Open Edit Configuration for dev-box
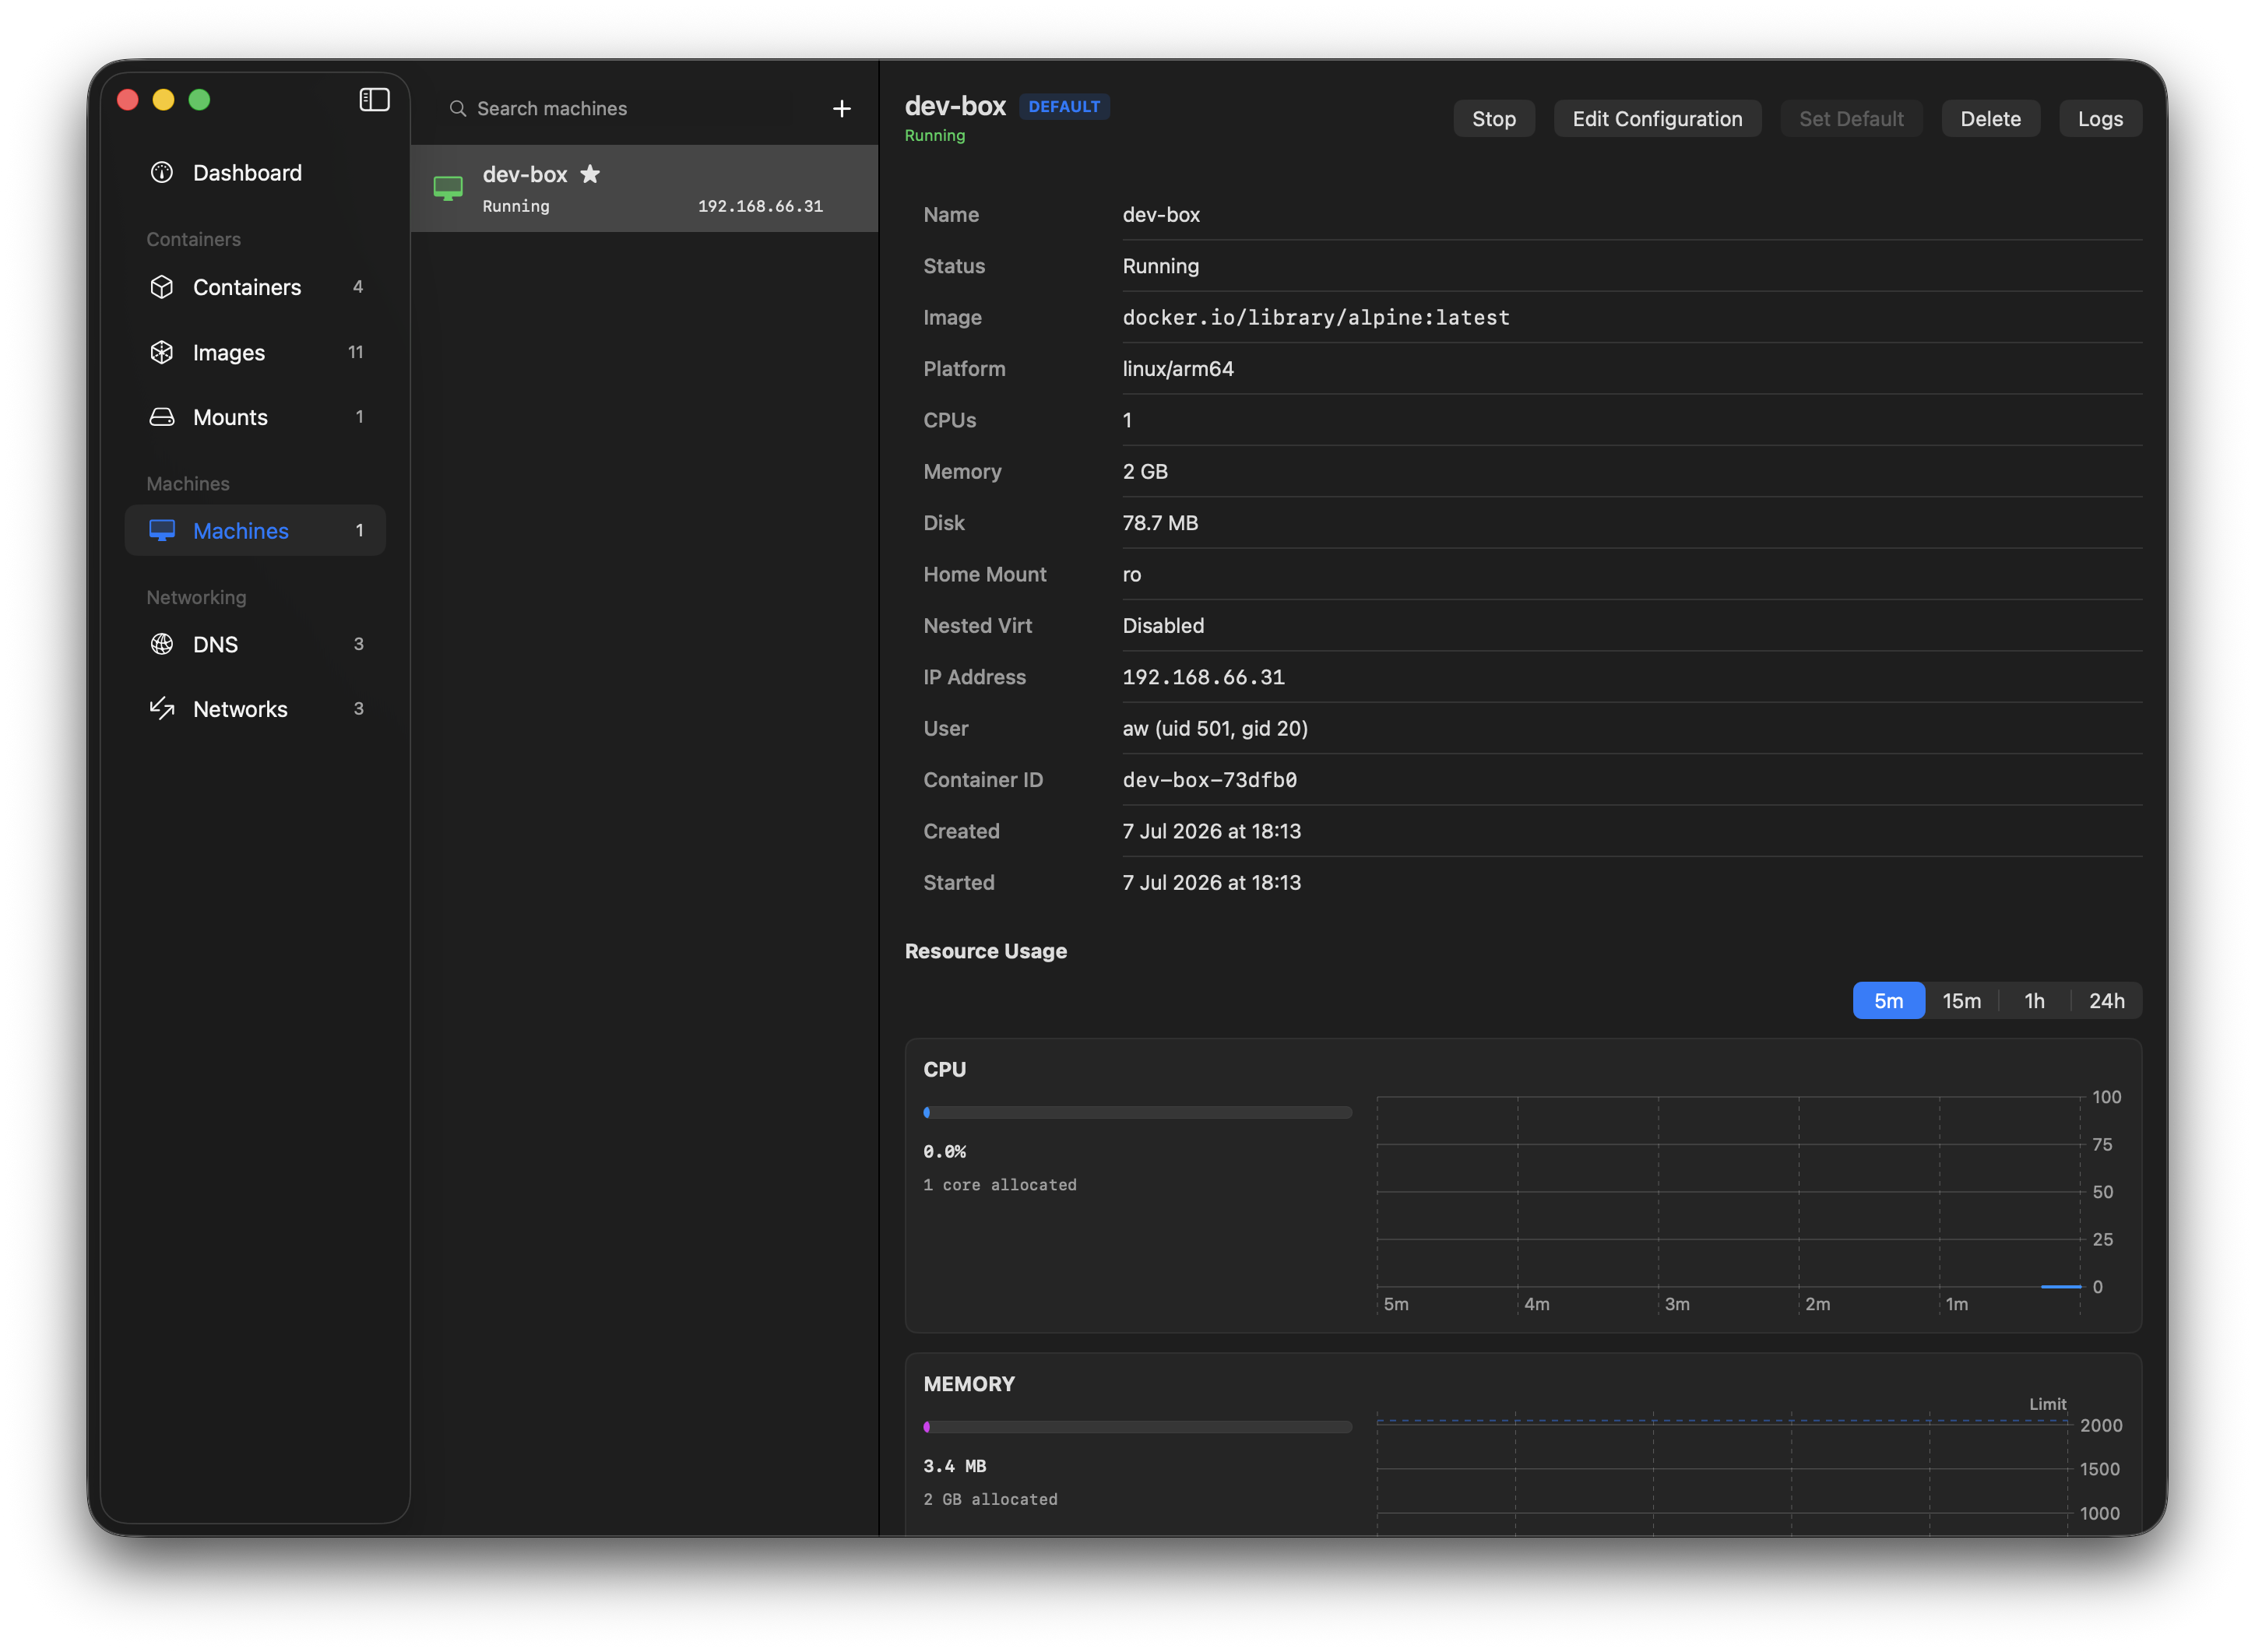 (x=1657, y=119)
